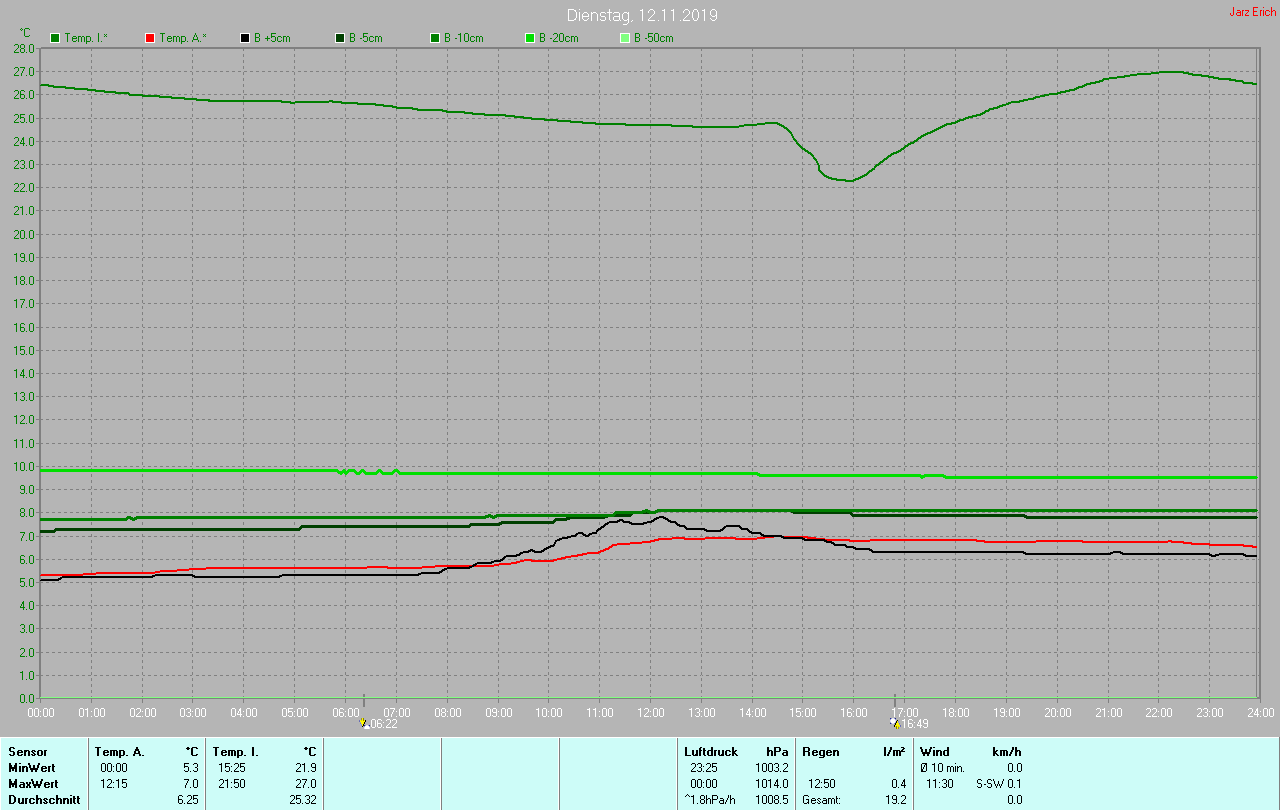The height and width of the screenshot is (810, 1280).
Task: Click the pressure average value '1008.5'
Action: (772, 799)
